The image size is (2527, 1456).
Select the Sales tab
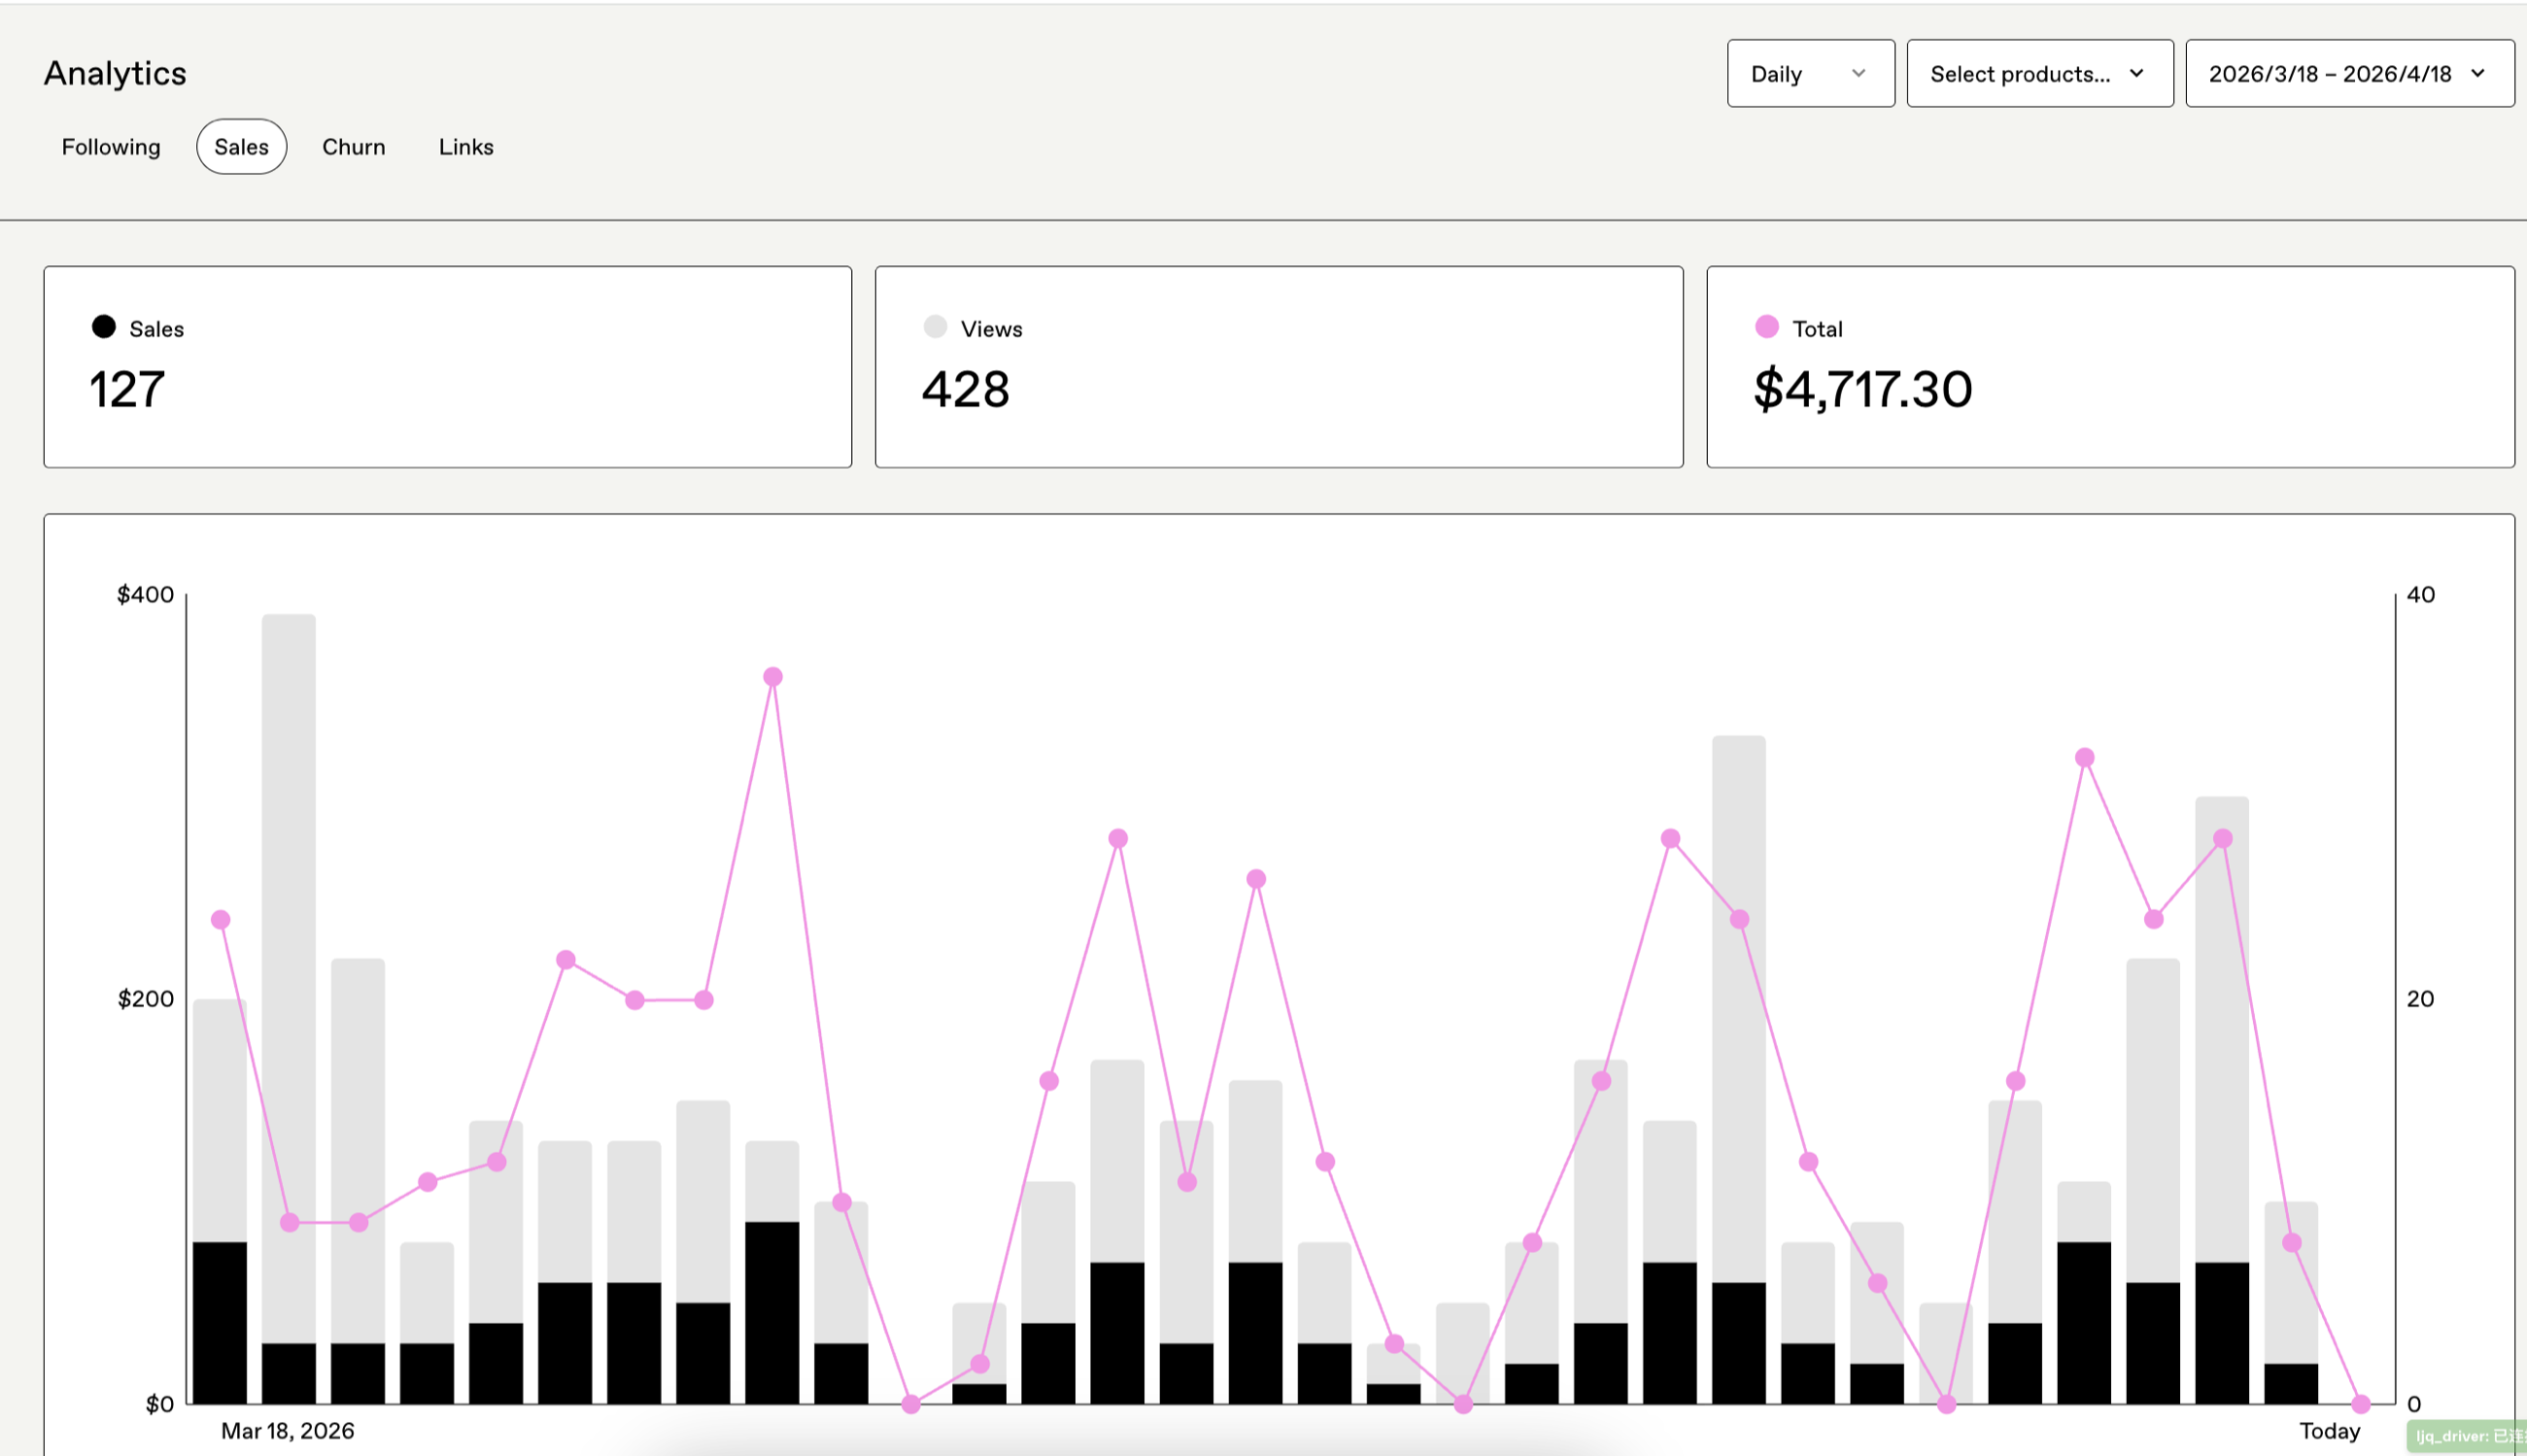tap(241, 147)
